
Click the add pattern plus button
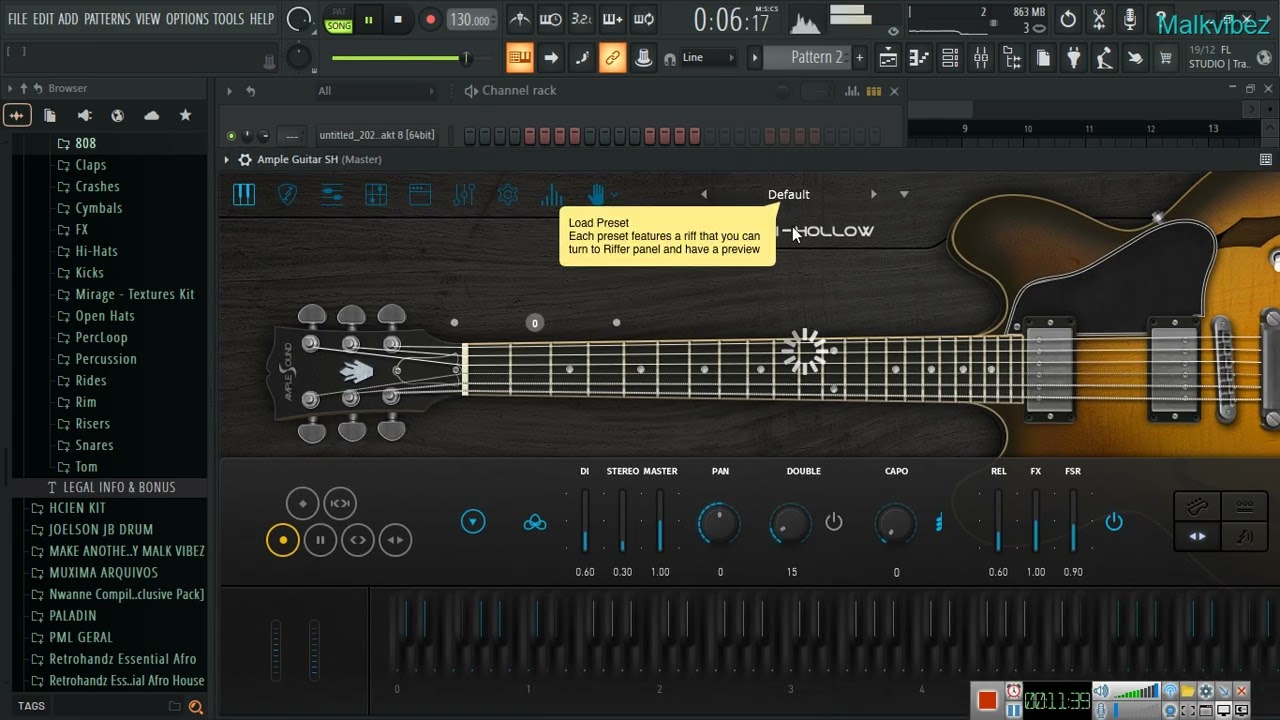point(859,58)
